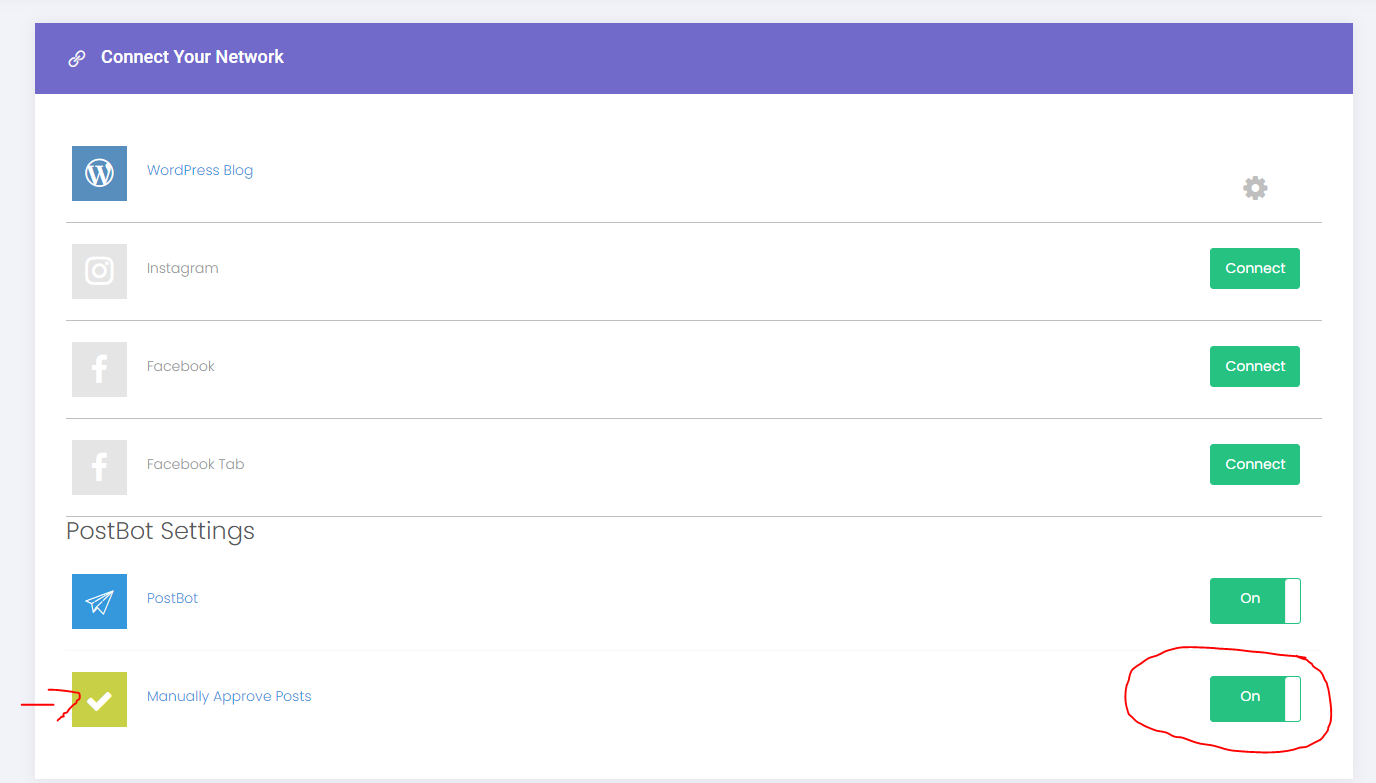Open WordPress Blog settings gear
This screenshot has height=783, width=1376.
[x=1255, y=188]
